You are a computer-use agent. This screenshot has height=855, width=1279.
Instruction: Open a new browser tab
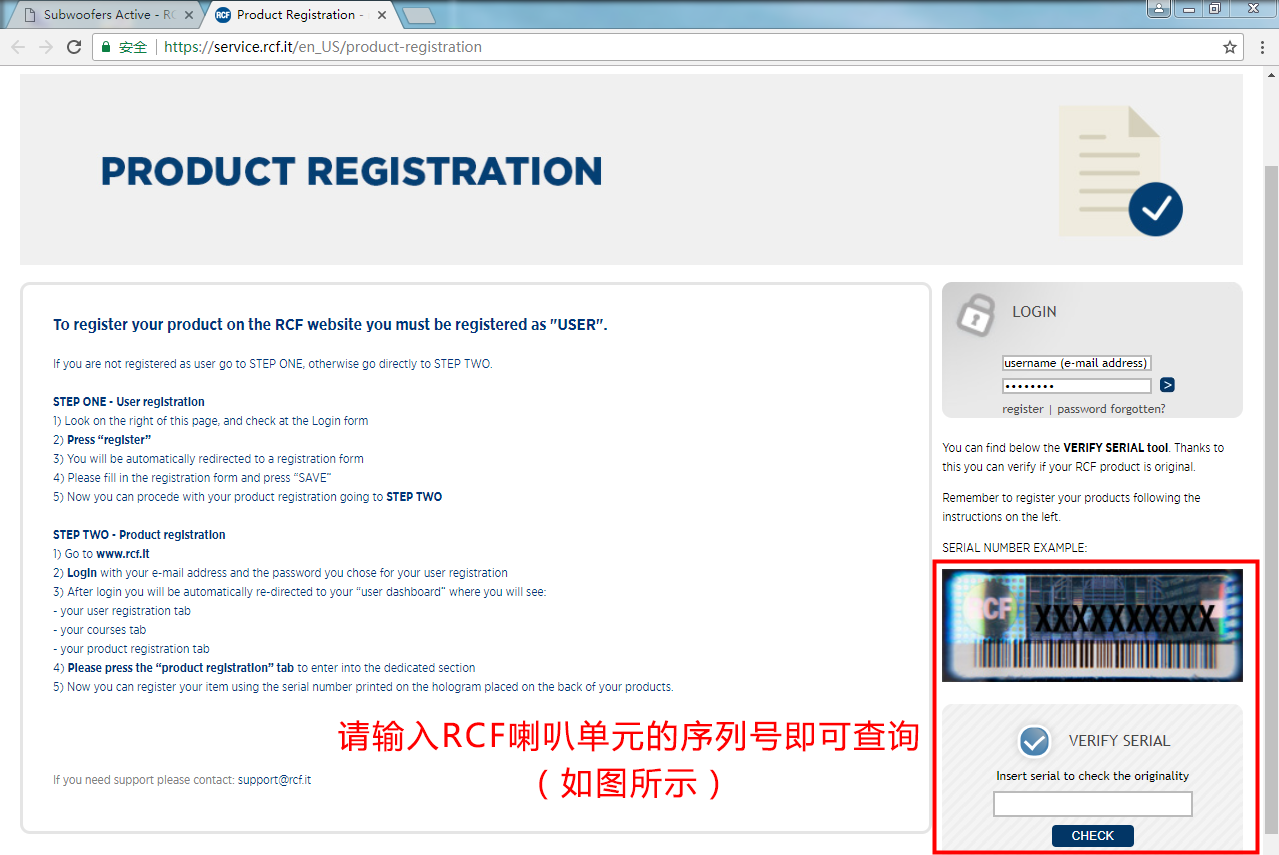(x=418, y=15)
